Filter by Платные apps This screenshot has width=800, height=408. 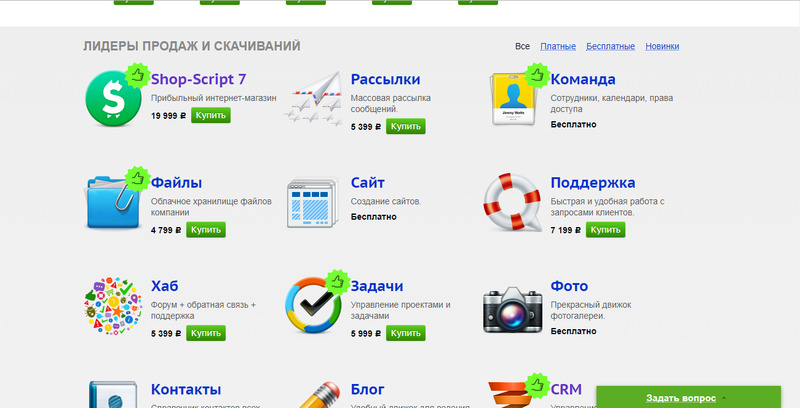pyautogui.click(x=558, y=46)
